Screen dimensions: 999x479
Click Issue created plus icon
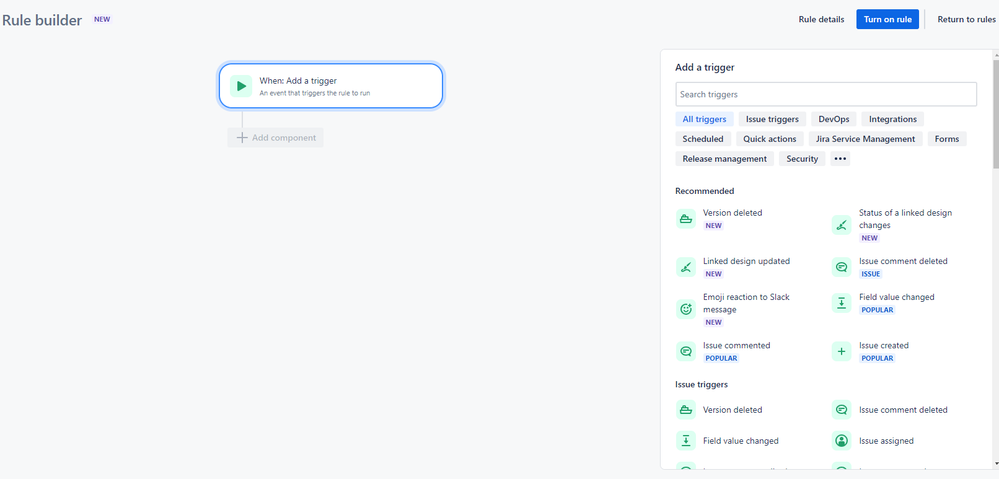(x=842, y=351)
